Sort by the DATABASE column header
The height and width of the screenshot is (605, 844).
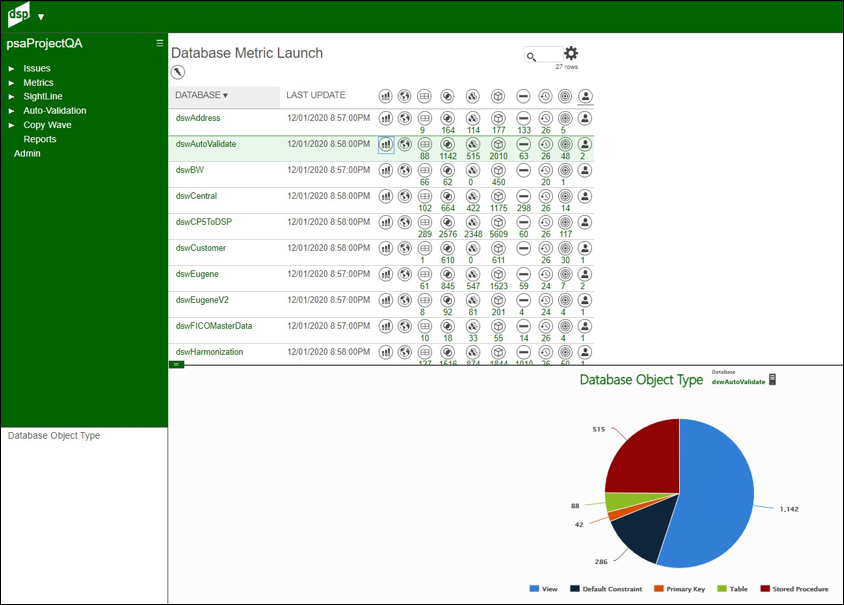click(x=224, y=96)
